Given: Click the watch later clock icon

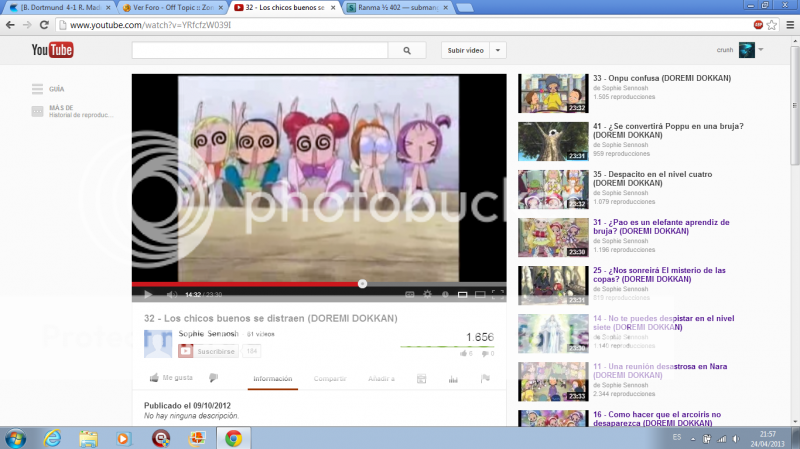Looking at the screenshot, I should (x=445, y=294).
